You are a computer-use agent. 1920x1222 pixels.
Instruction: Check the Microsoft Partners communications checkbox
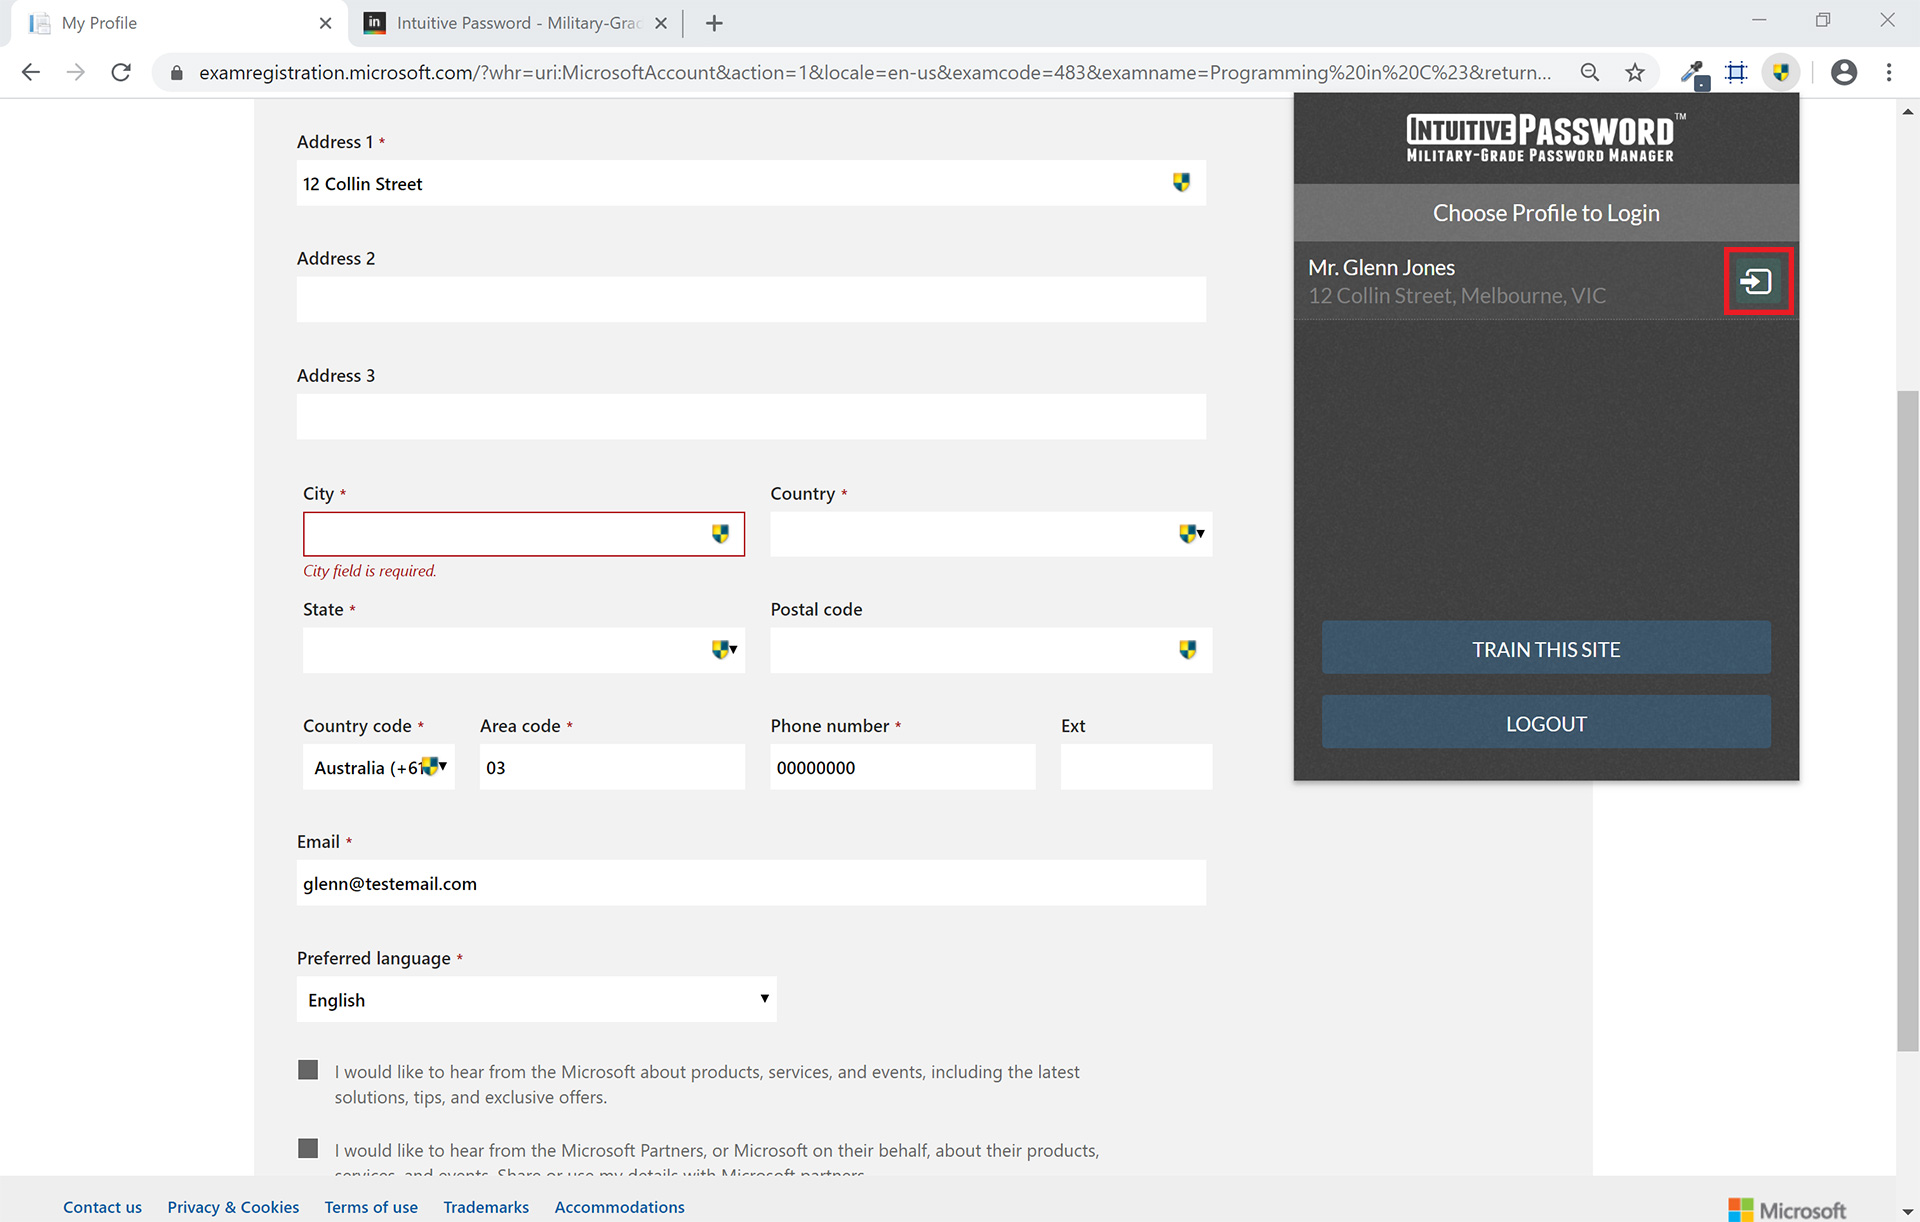coord(308,1148)
